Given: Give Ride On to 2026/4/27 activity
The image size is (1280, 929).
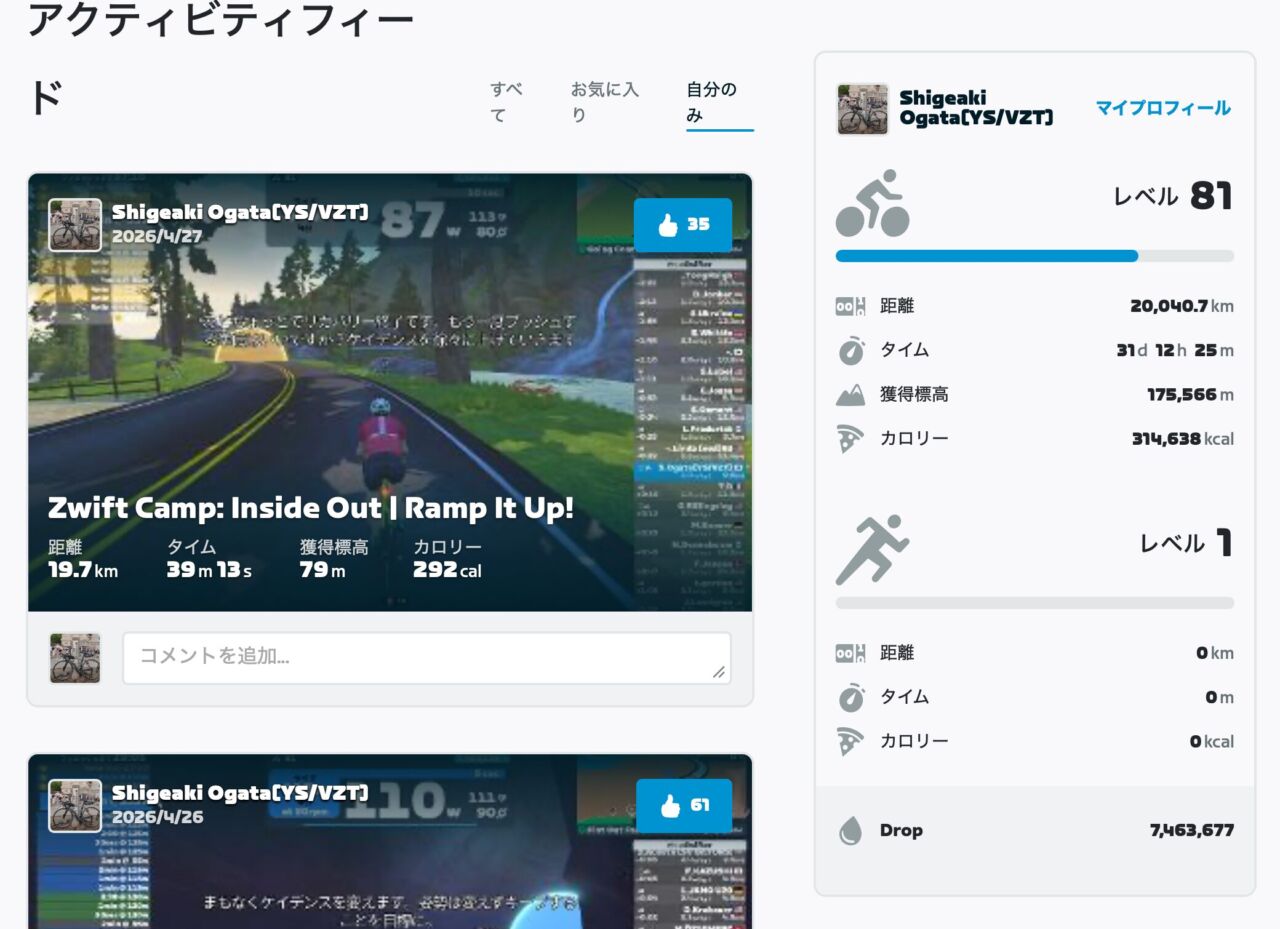Looking at the screenshot, I should tap(683, 225).
